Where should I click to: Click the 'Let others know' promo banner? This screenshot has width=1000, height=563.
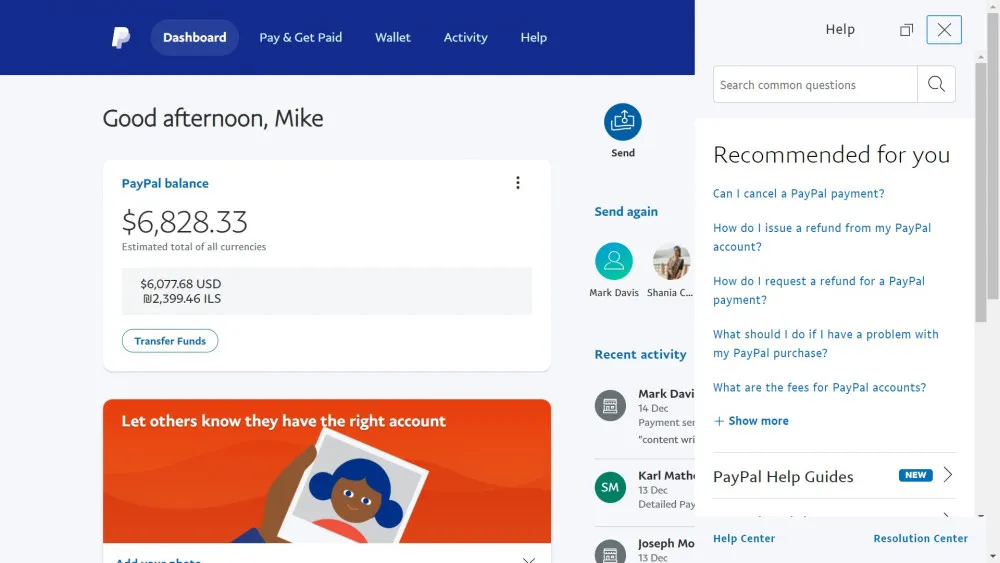click(327, 471)
